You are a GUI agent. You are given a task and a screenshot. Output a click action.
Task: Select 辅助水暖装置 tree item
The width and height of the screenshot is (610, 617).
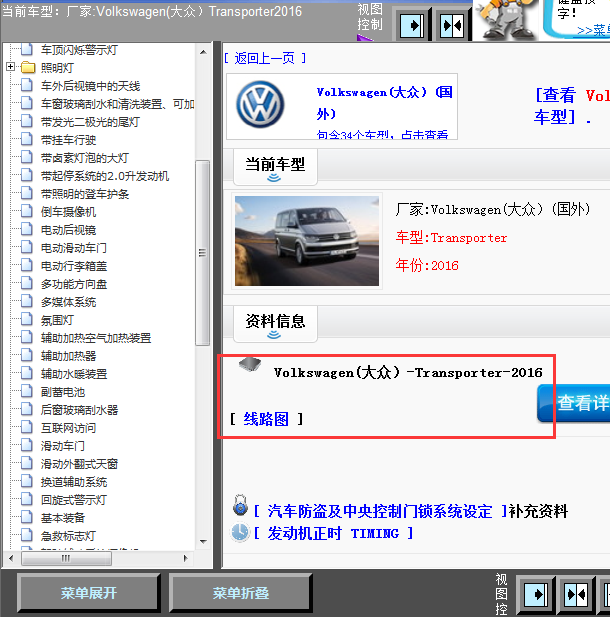[x=74, y=374]
